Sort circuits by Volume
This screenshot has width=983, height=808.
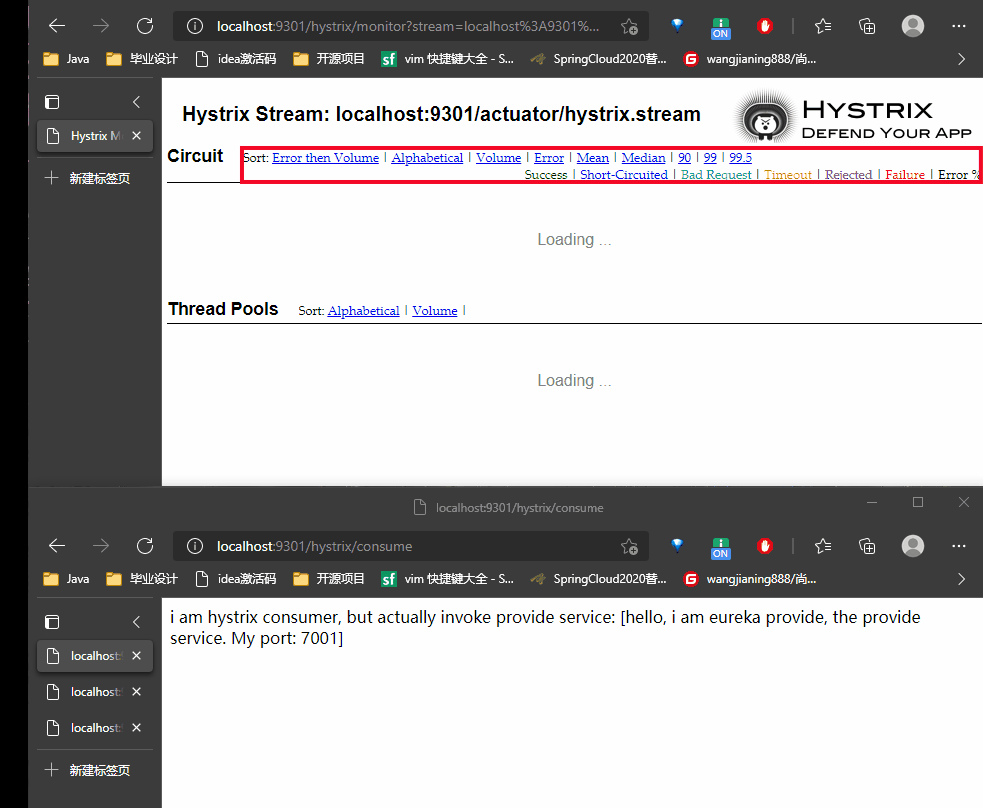click(498, 158)
